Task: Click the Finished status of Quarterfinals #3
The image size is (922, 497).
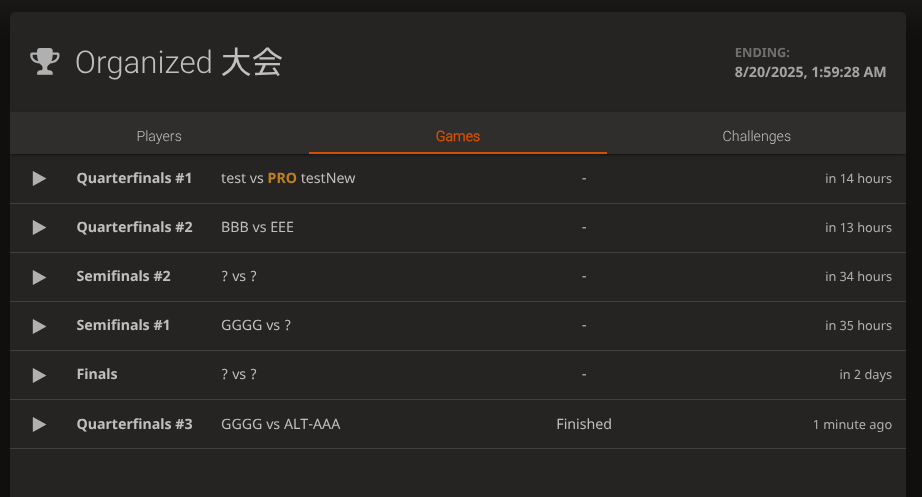Action: pyautogui.click(x=584, y=424)
